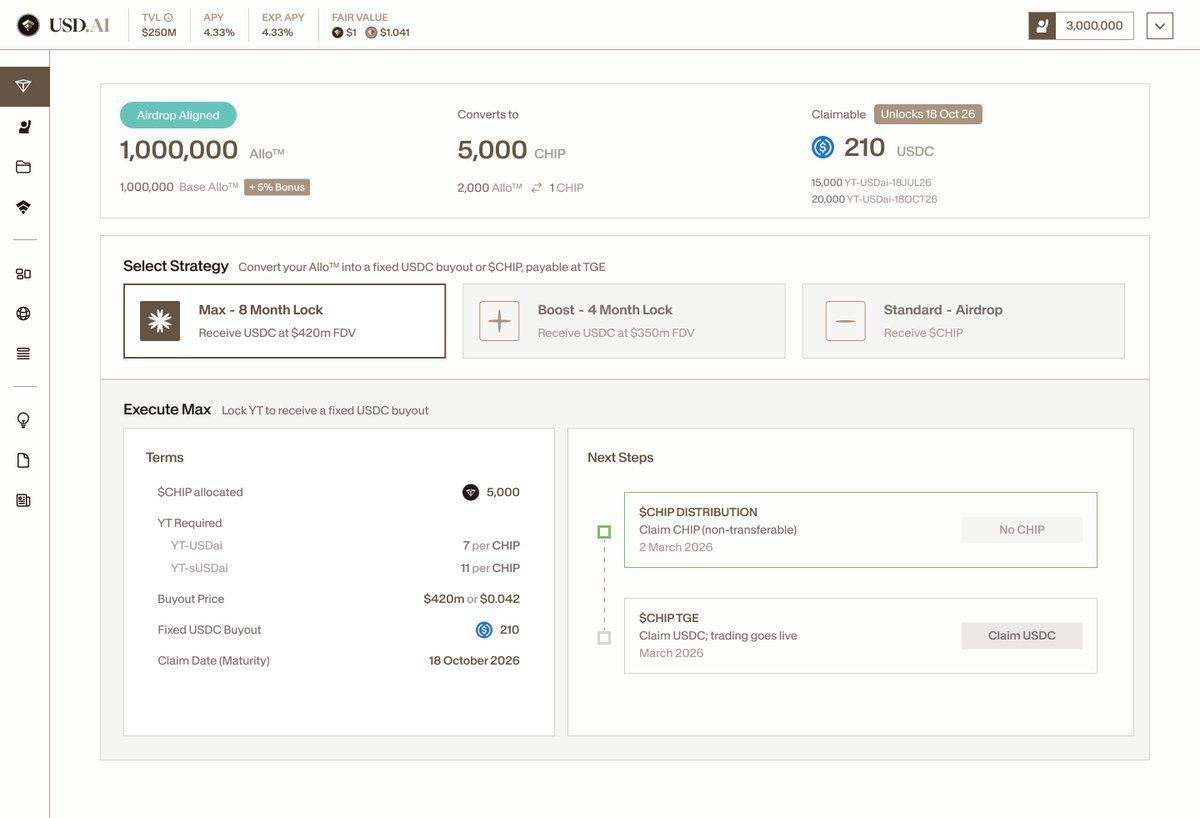Open the dashboard tiles sidebar item
Screen dimensions: 1200x818
[24, 274]
